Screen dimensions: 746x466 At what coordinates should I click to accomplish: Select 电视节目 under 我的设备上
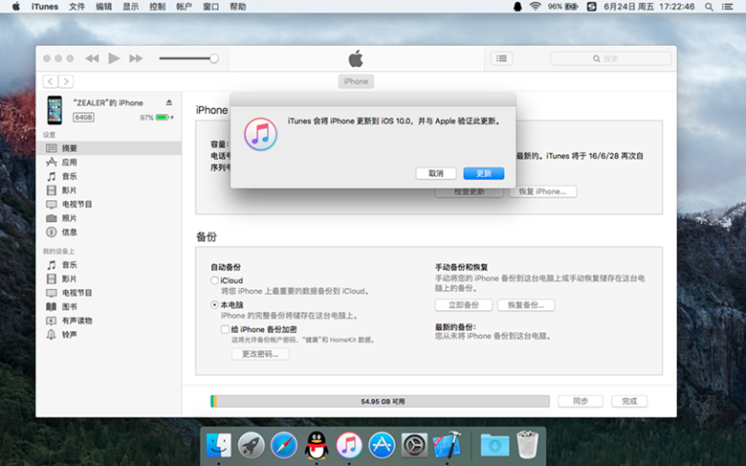point(109,293)
